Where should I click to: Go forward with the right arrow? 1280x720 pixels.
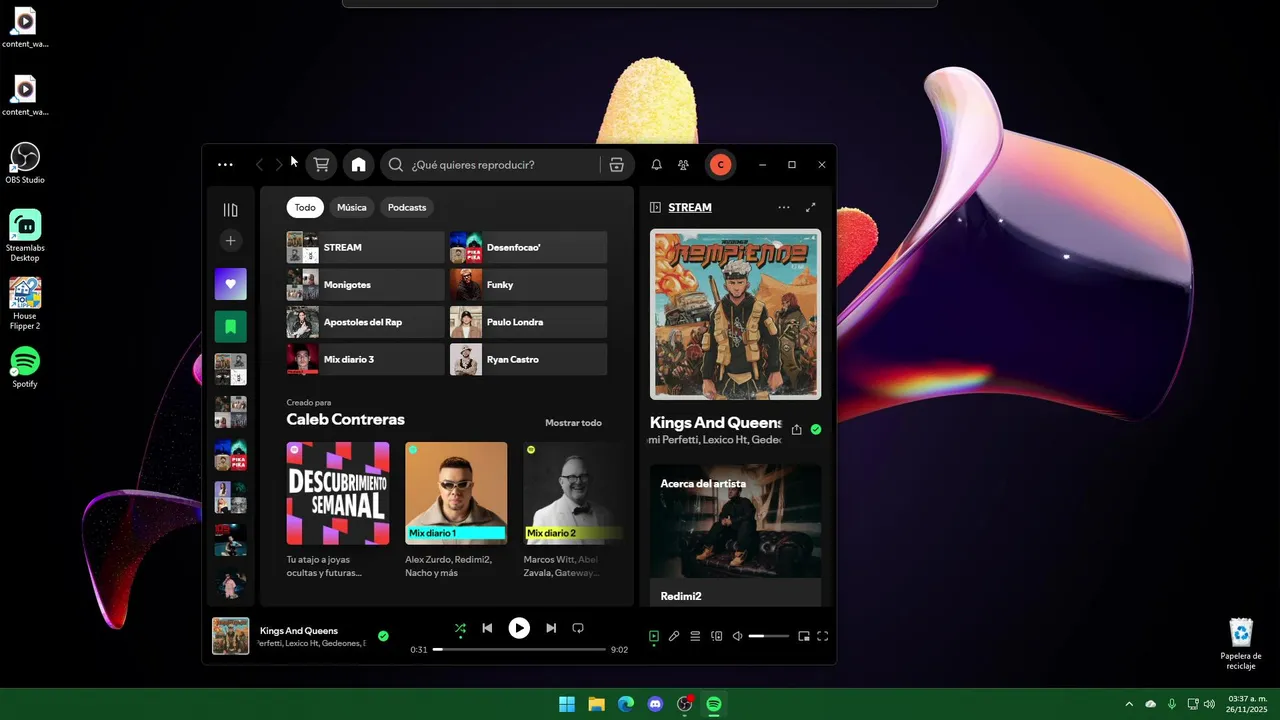point(279,165)
